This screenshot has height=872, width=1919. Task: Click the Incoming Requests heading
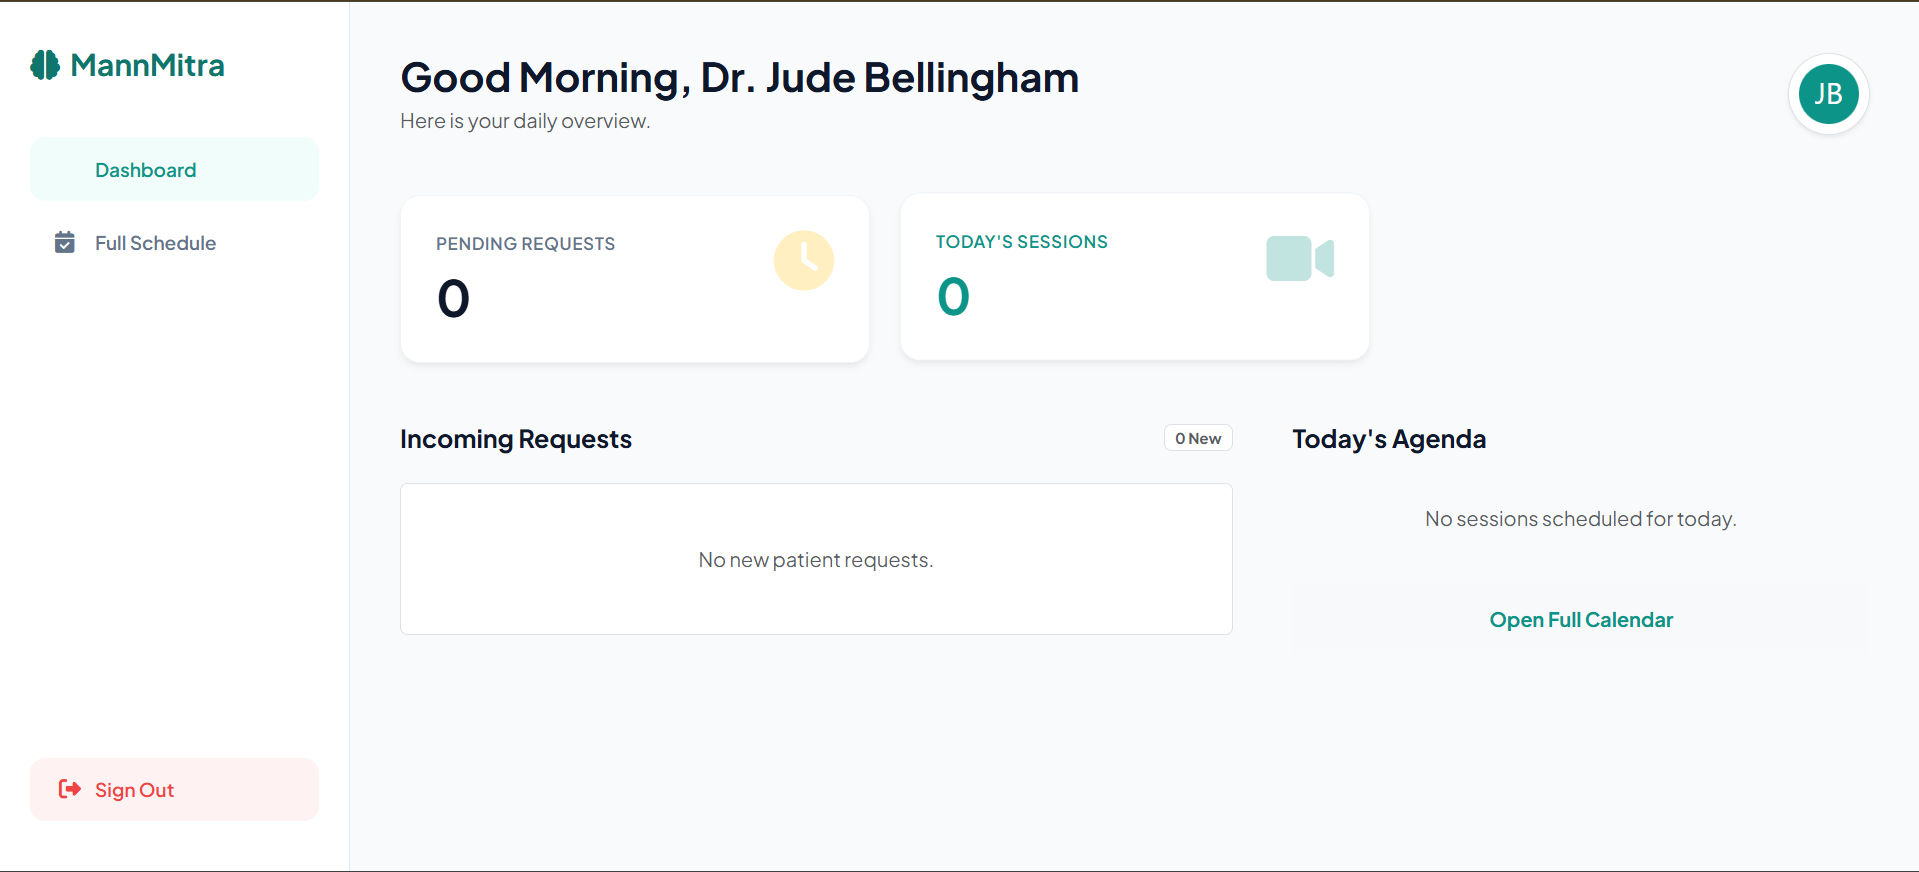pyautogui.click(x=515, y=439)
